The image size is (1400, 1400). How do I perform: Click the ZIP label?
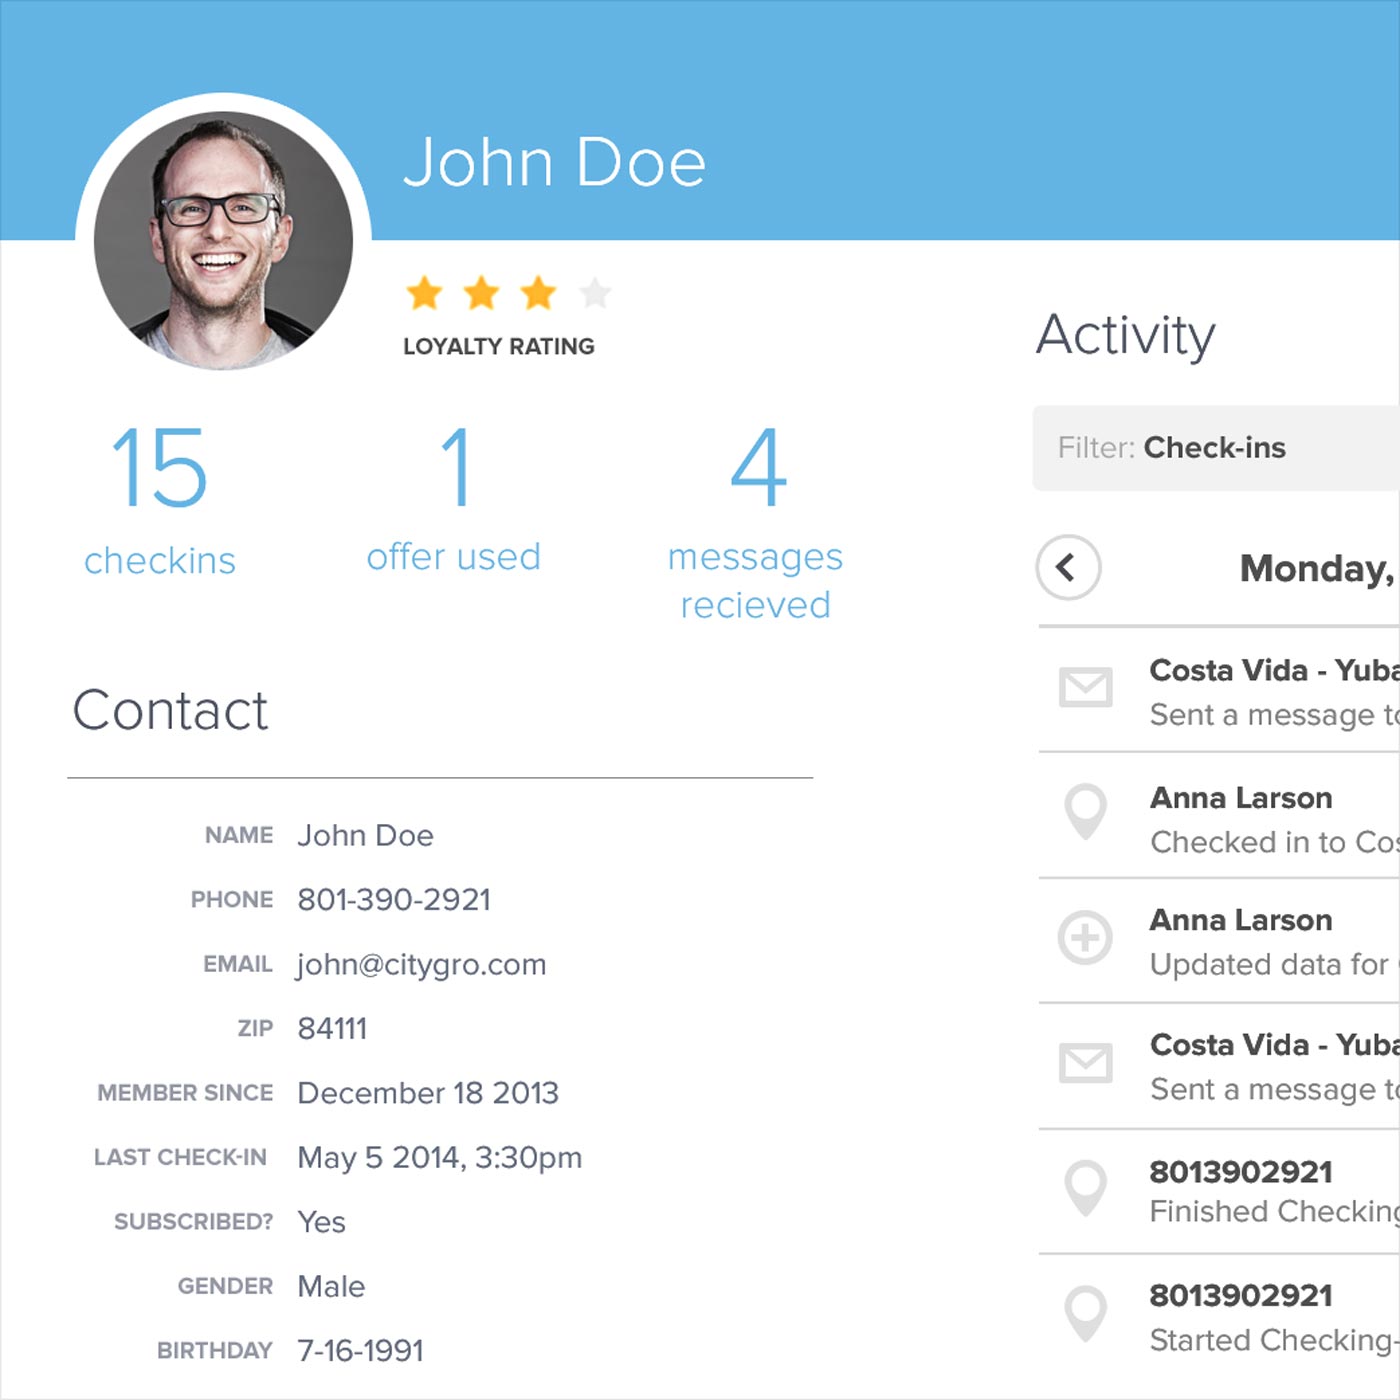tap(255, 1028)
